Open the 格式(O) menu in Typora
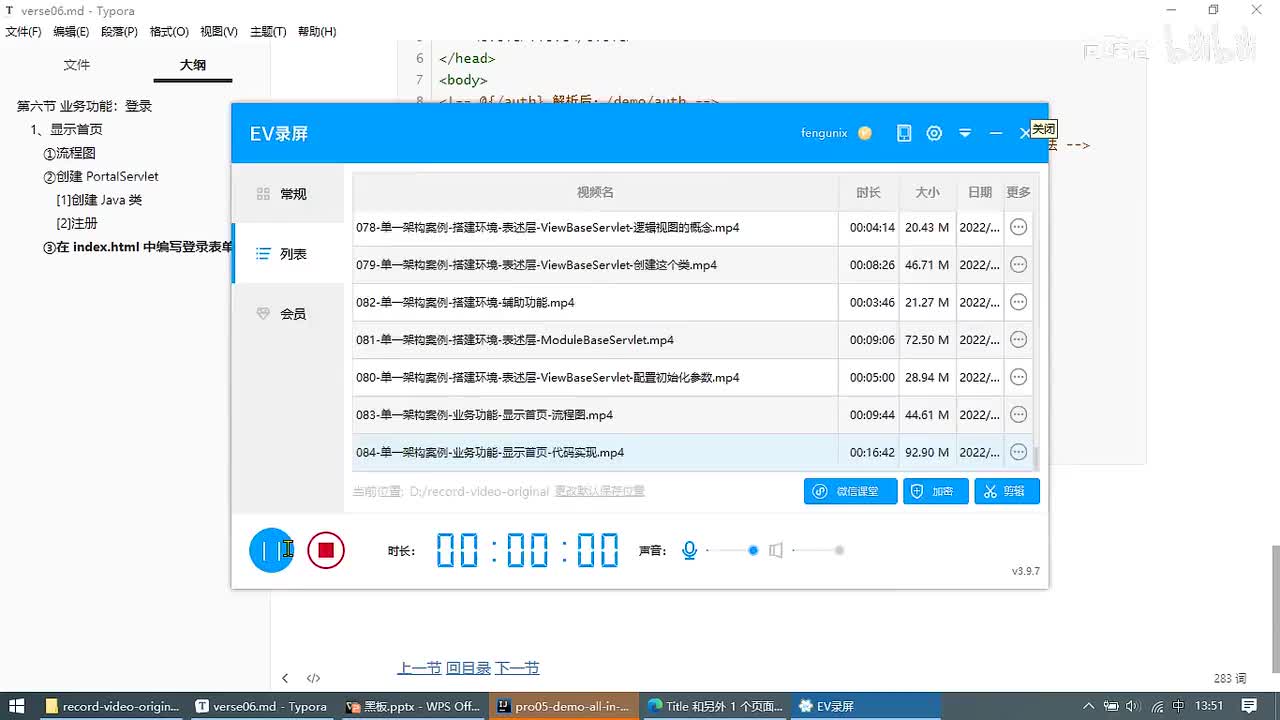The width and height of the screenshot is (1280, 720). [x=169, y=32]
